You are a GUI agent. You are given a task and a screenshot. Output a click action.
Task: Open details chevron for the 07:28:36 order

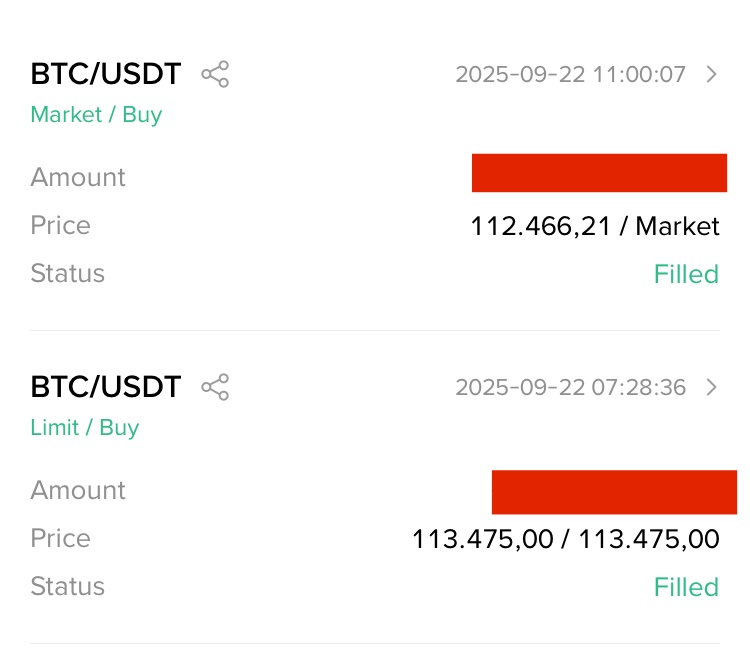click(712, 387)
